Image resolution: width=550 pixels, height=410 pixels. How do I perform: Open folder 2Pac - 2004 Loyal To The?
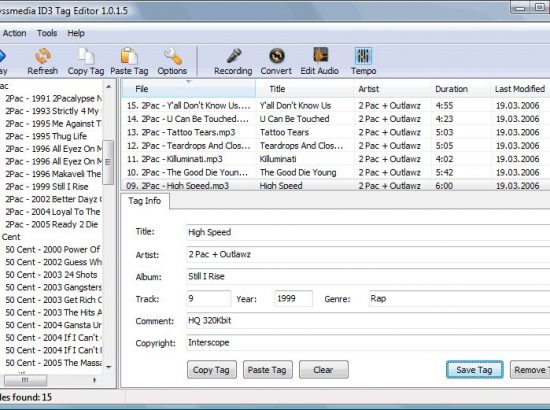click(x=53, y=212)
